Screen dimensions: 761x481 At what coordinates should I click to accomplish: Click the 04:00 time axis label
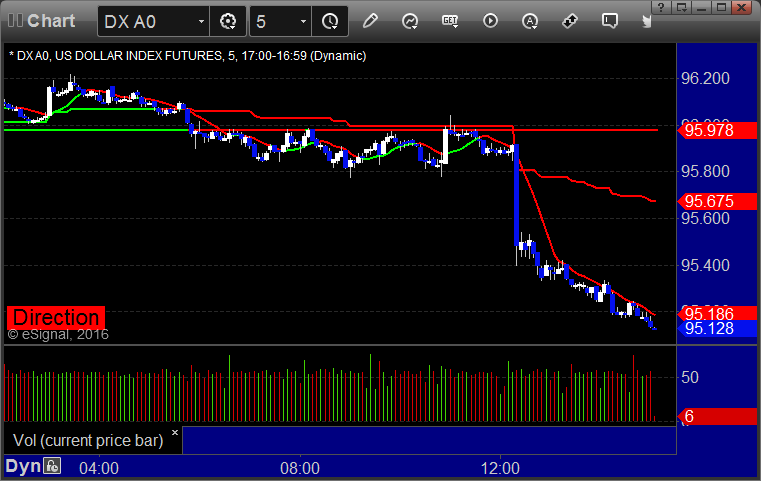pos(99,468)
